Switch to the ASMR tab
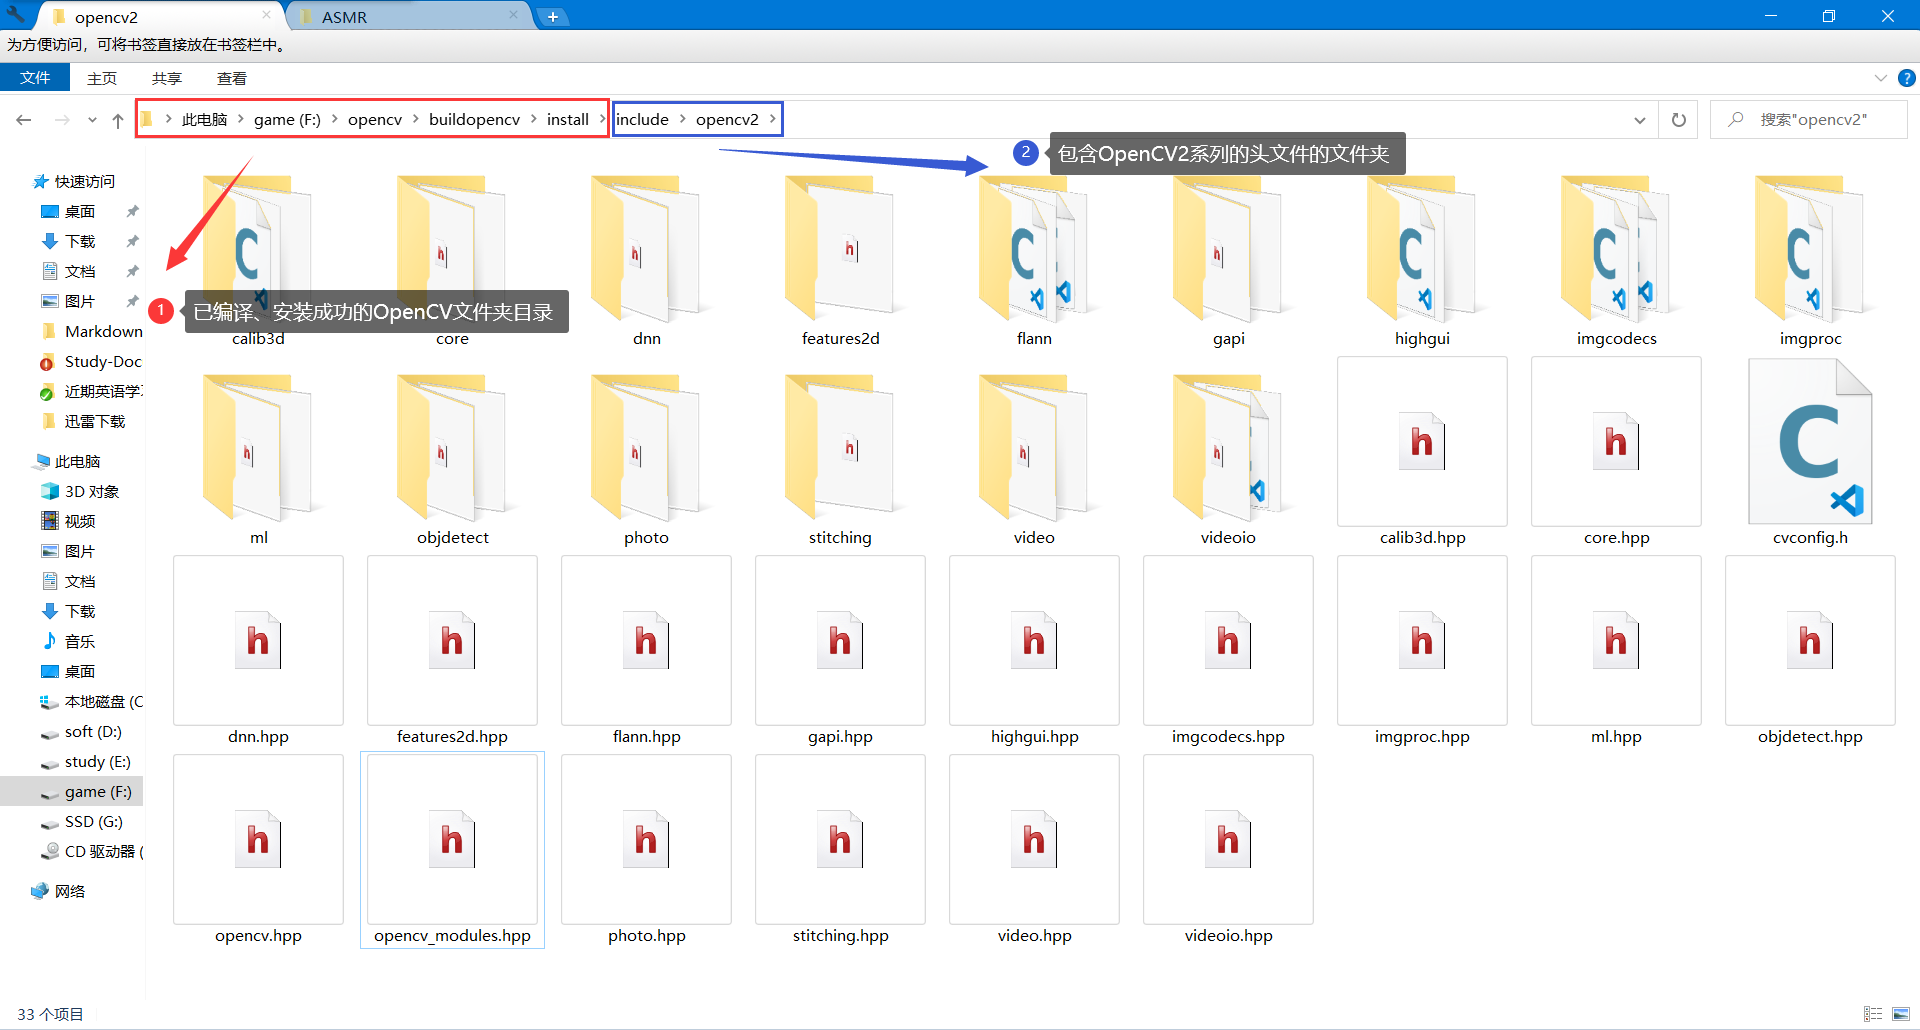This screenshot has width=1920, height=1030. coord(410,17)
